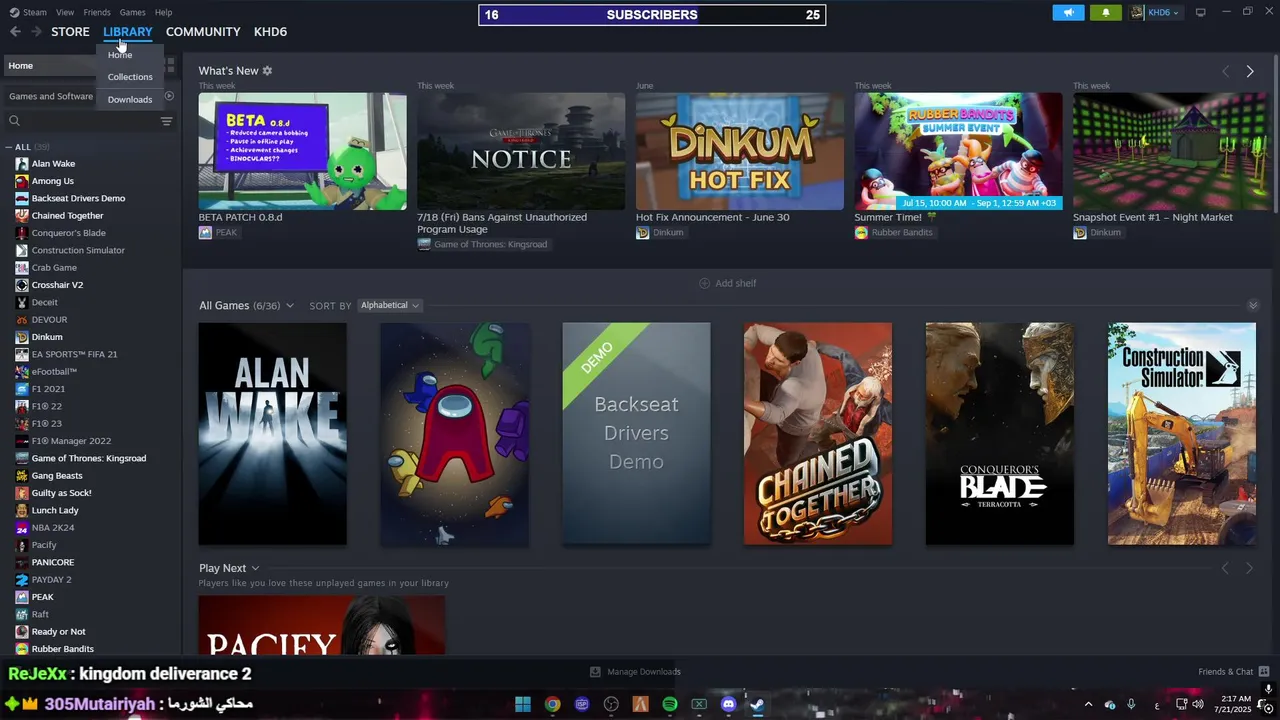Image resolution: width=1280 pixels, height=720 pixels.
Task: Click the Big Picture mode monitor icon
Action: point(1200,12)
